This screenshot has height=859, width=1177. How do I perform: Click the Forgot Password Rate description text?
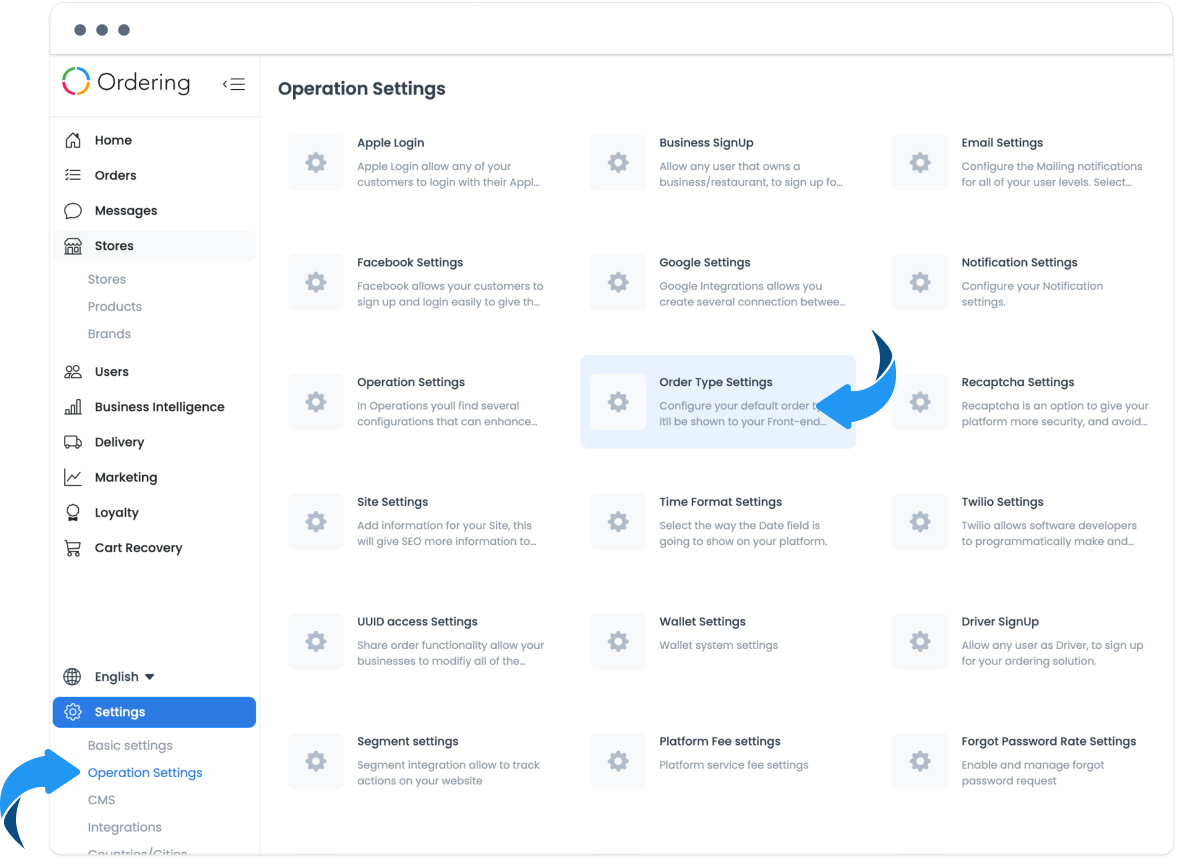point(1033,773)
